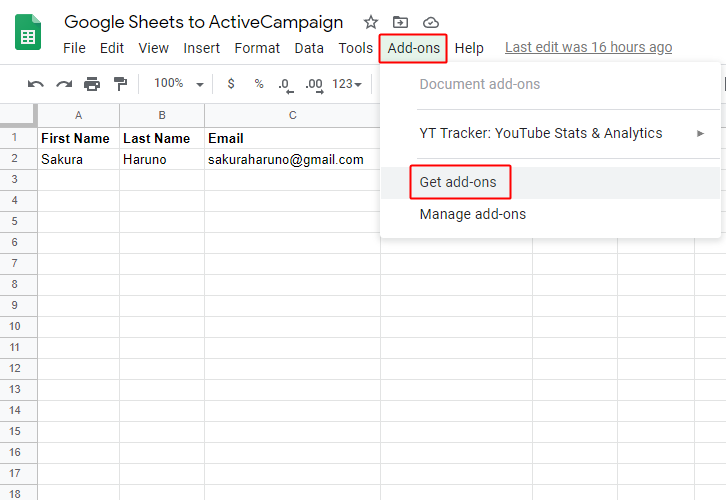Open the 123 more formats dropdown
726x500 pixels.
click(347, 84)
